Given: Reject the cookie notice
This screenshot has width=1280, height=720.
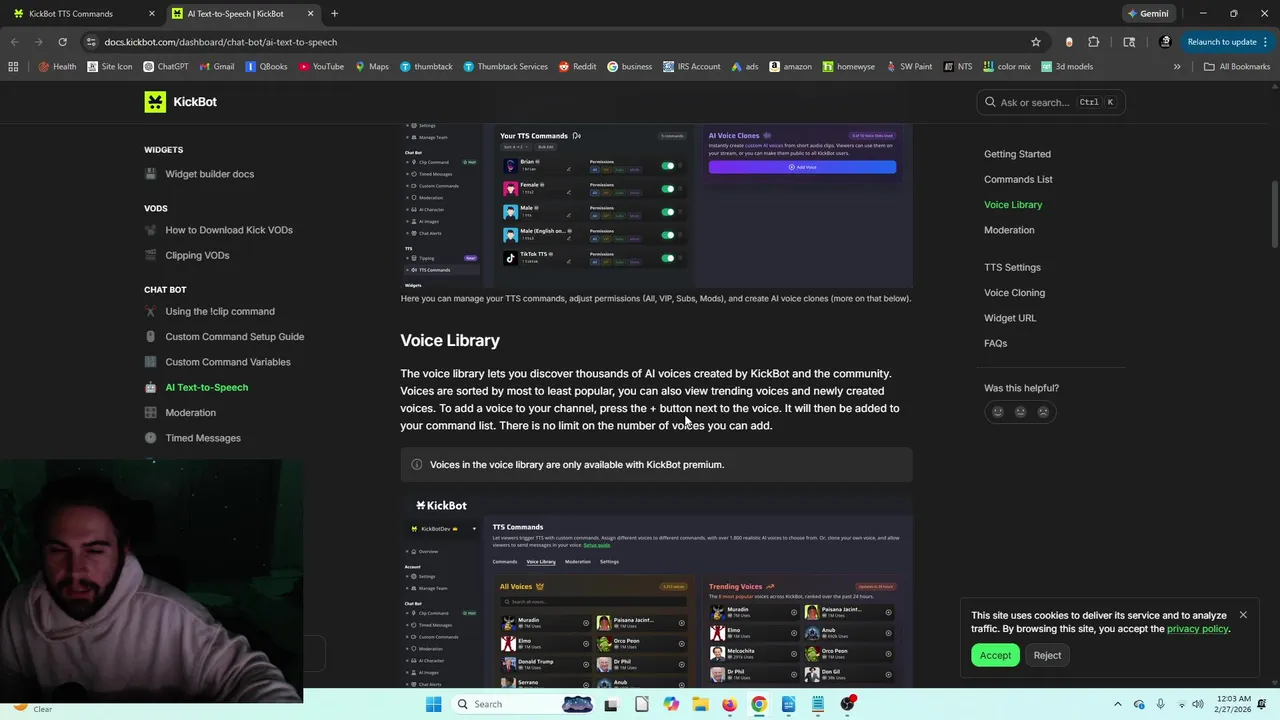Looking at the screenshot, I should tap(1047, 655).
